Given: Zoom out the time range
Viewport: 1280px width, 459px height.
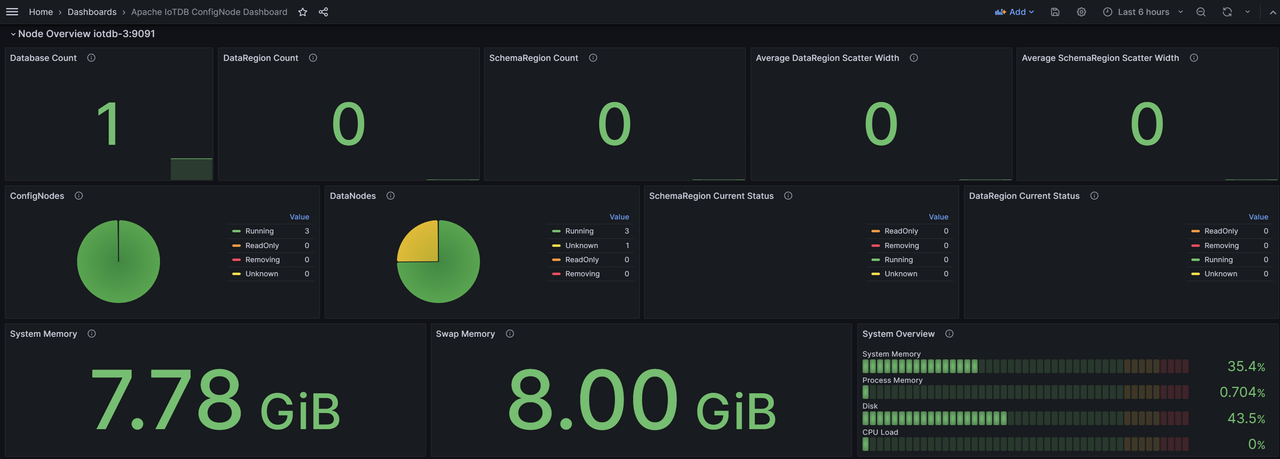Looking at the screenshot, I should 1201,12.
